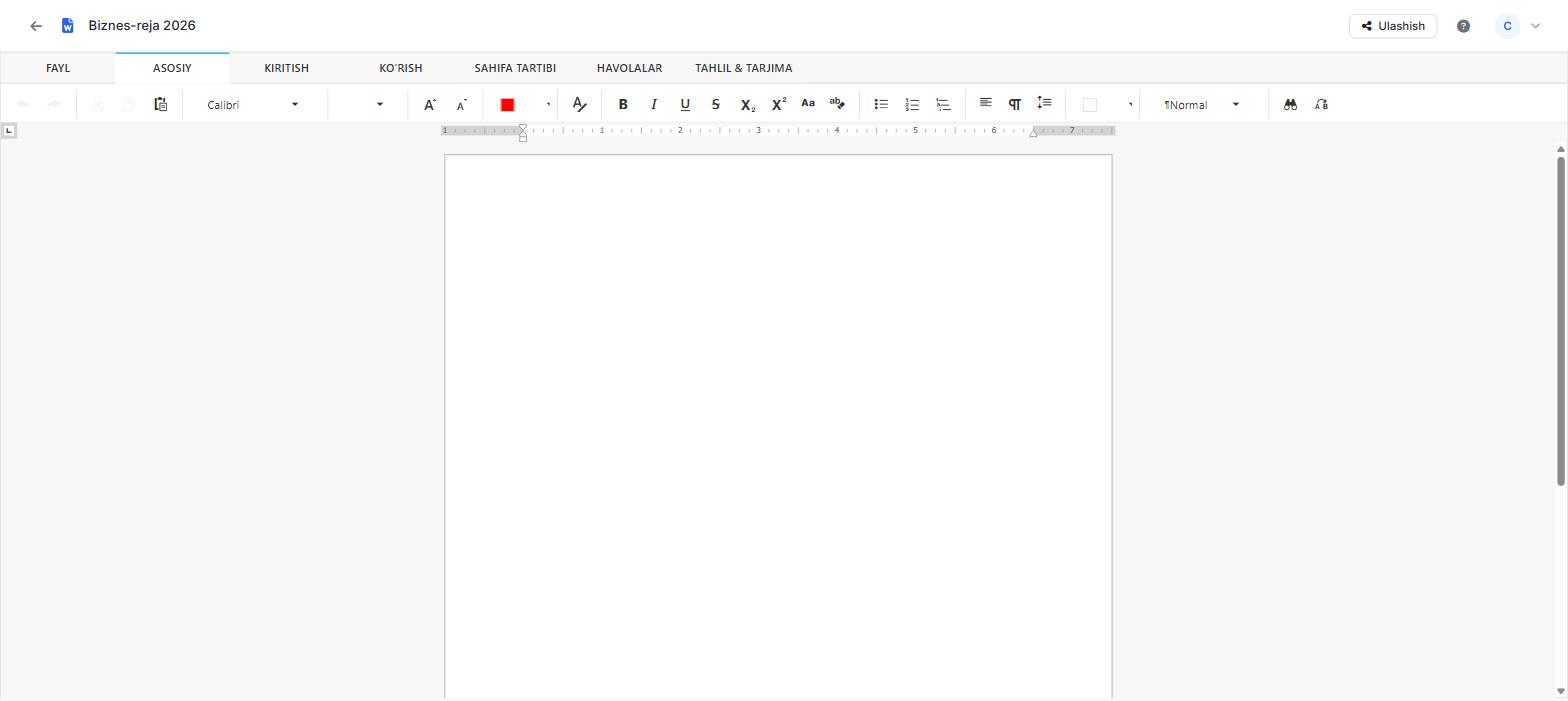Image resolution: width=1568 pixels, height=701 pixels.
Task: Decrease font size with the smaller A
Action: click(461, 104)
